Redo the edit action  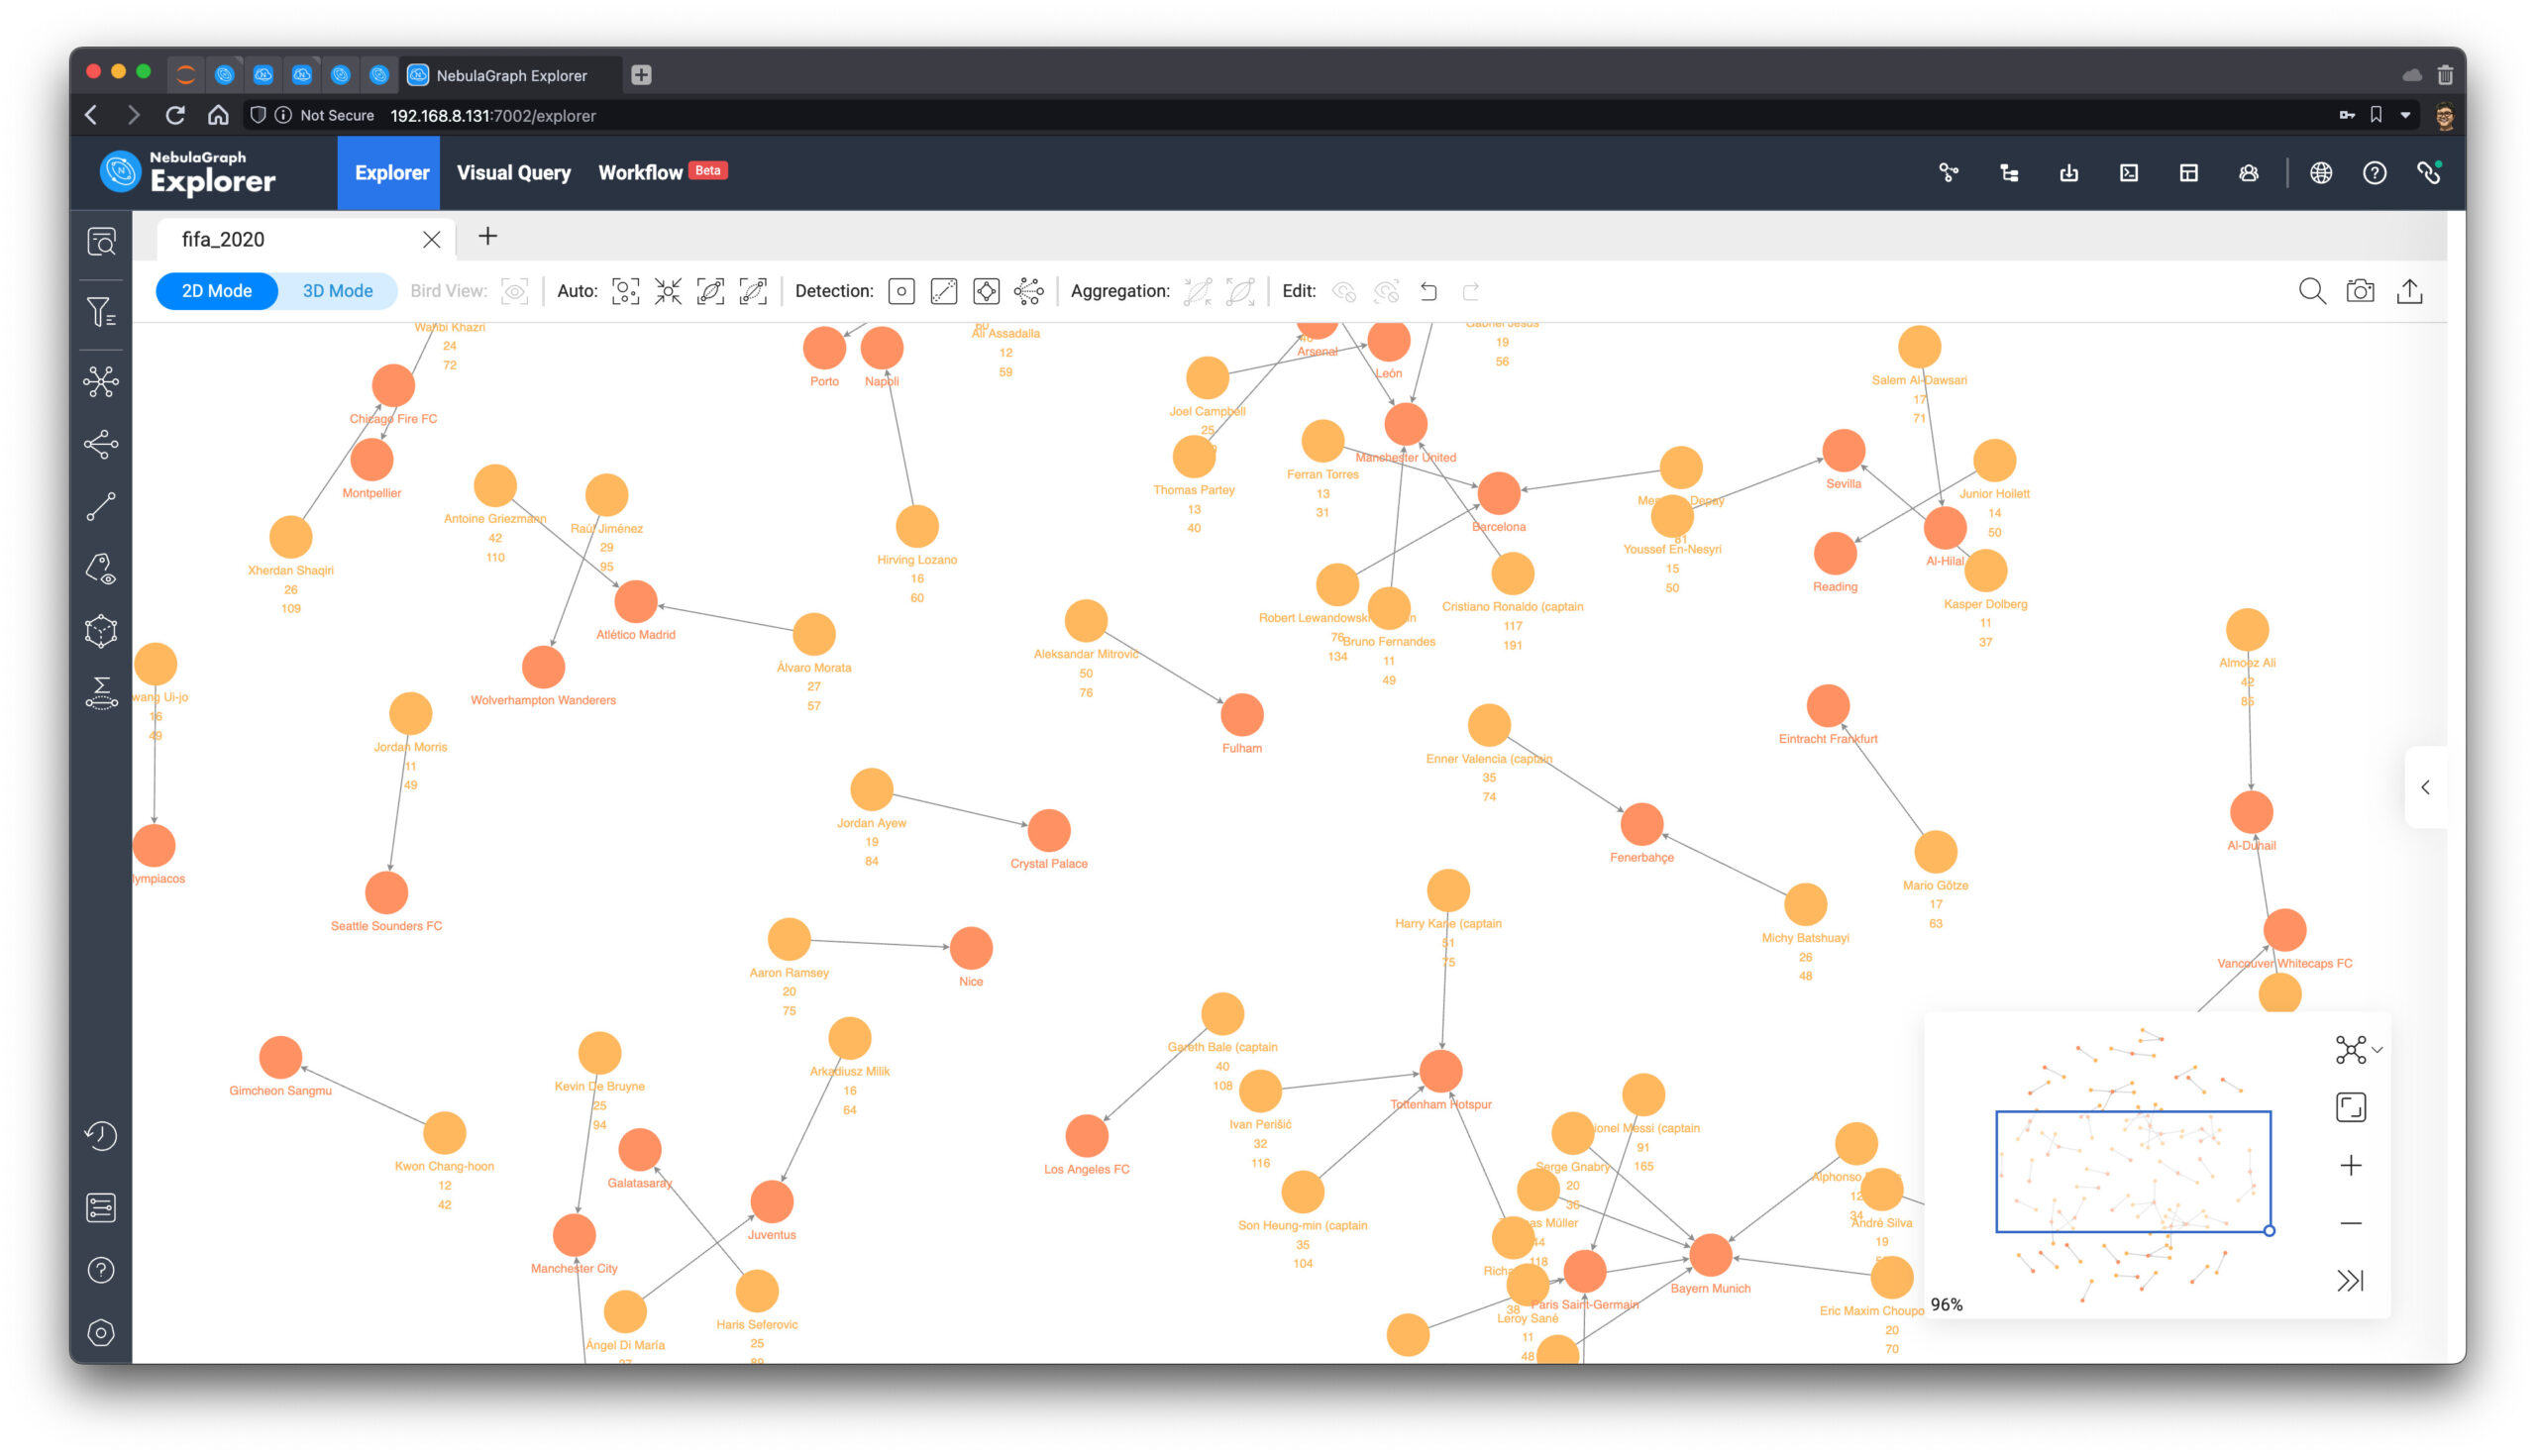coord(1470,291)
